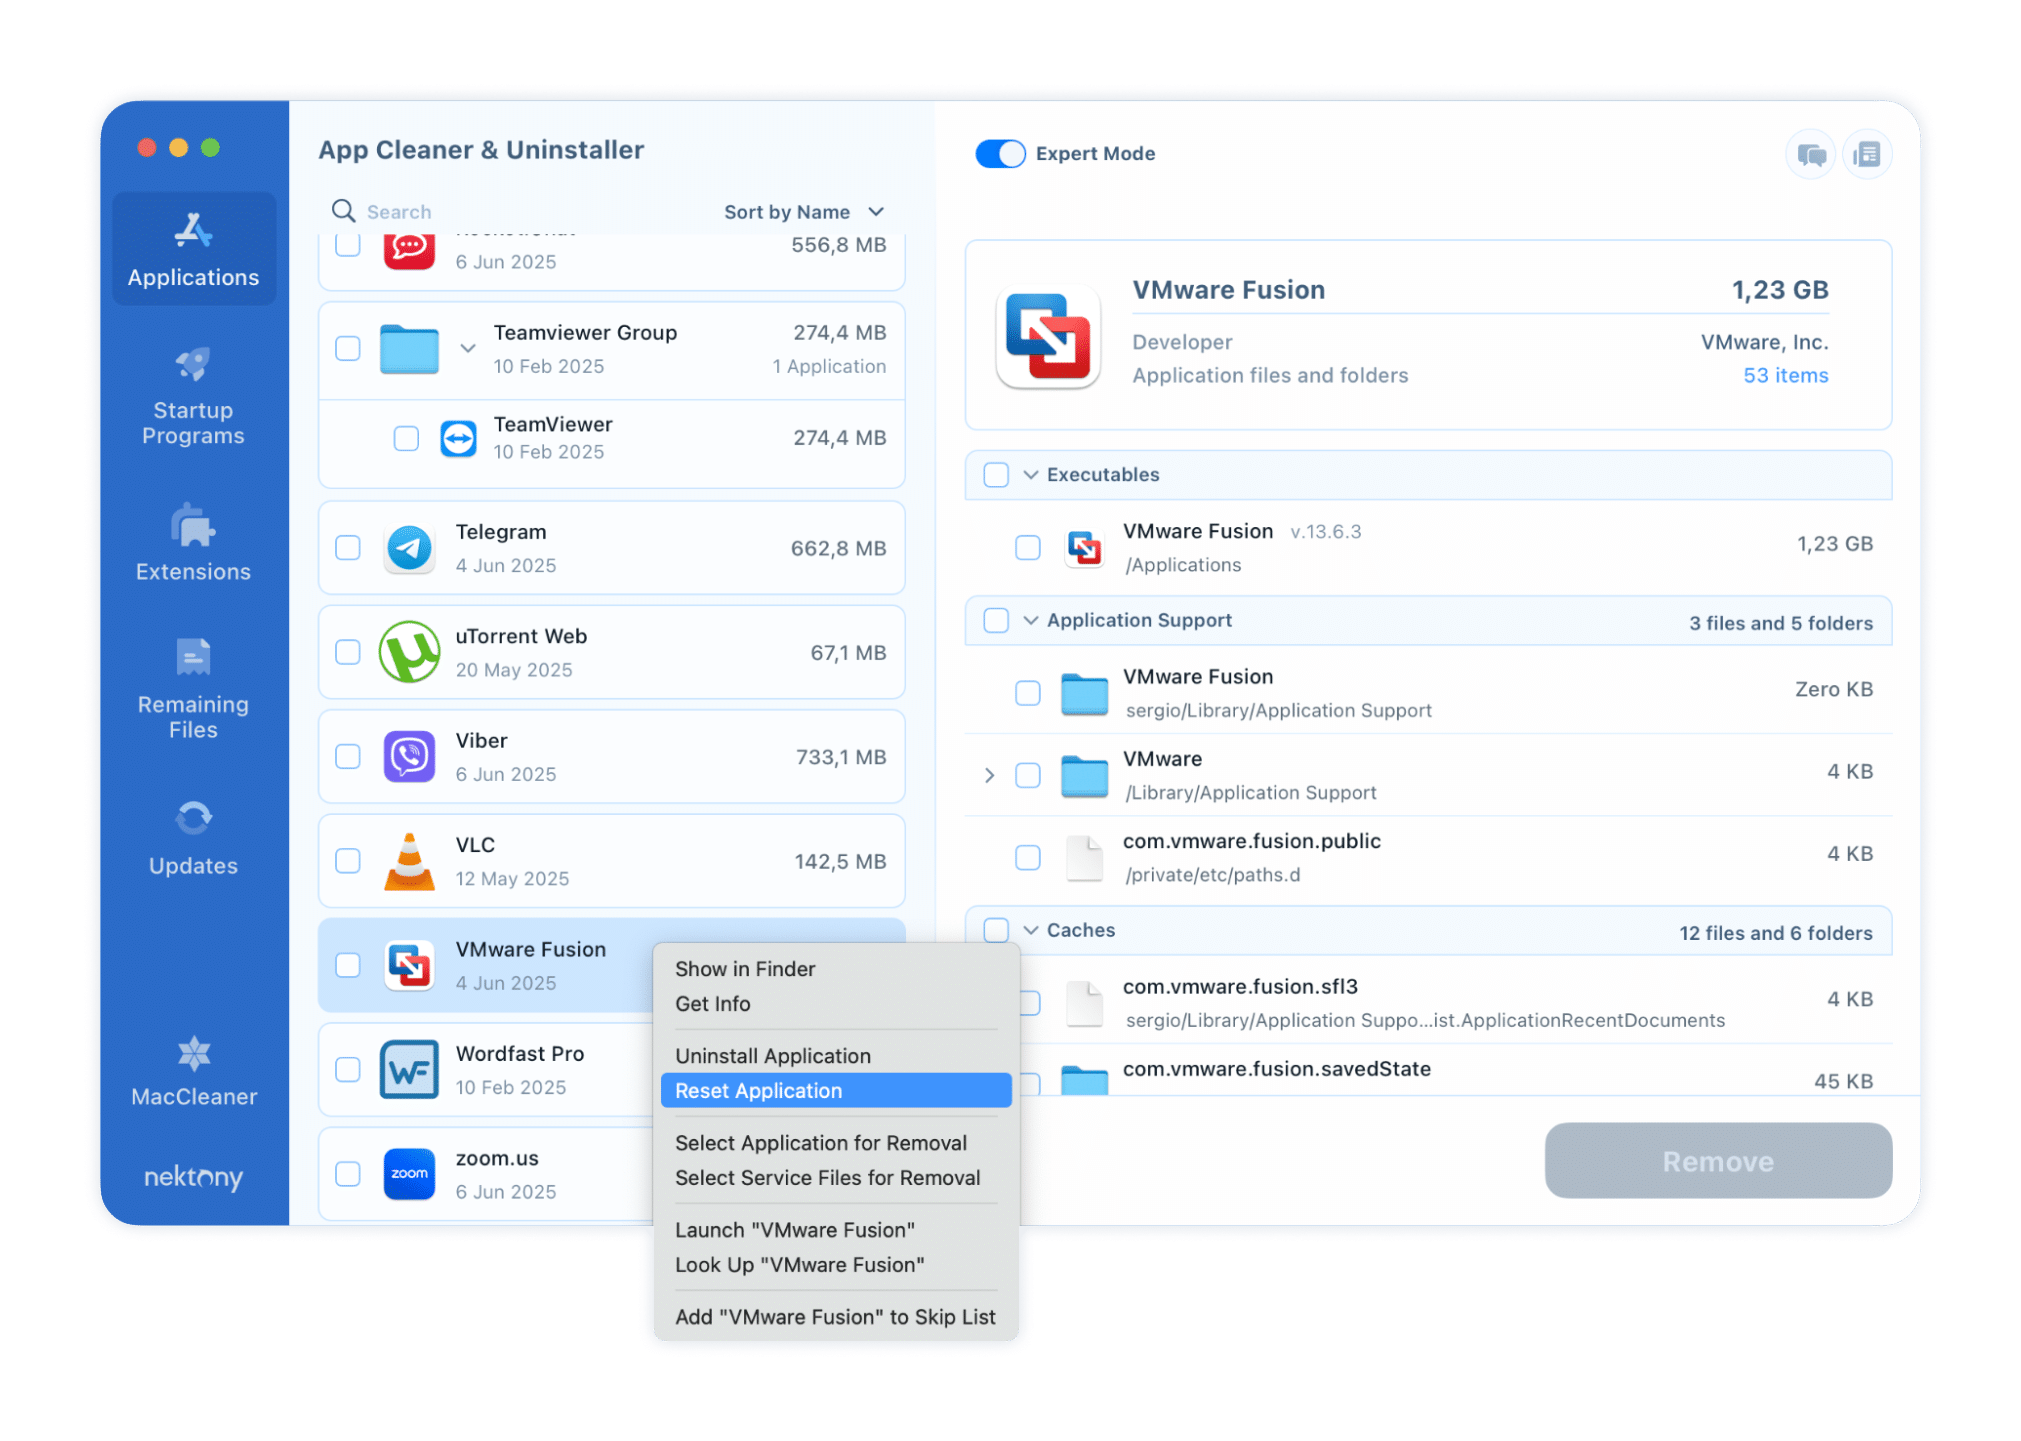Select Show in Finder in the context menu
The height and width of the screenshot is (1441, 2021).
pyautogui.click(x=745, y=968)
